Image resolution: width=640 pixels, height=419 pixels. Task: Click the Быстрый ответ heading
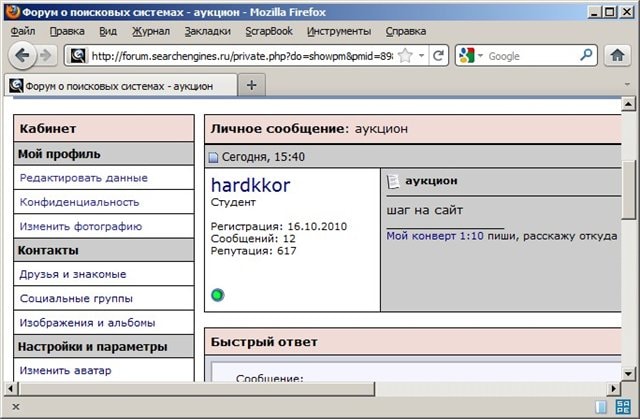pos(264,342)
